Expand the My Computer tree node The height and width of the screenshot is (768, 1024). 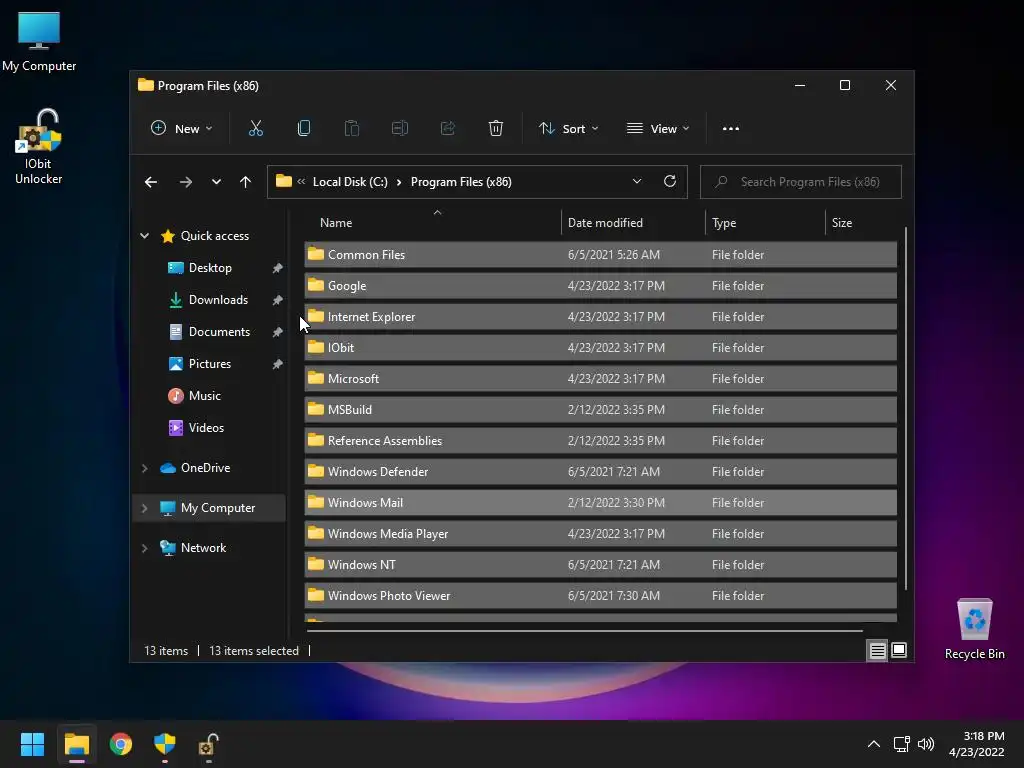[x=144, y=508]
